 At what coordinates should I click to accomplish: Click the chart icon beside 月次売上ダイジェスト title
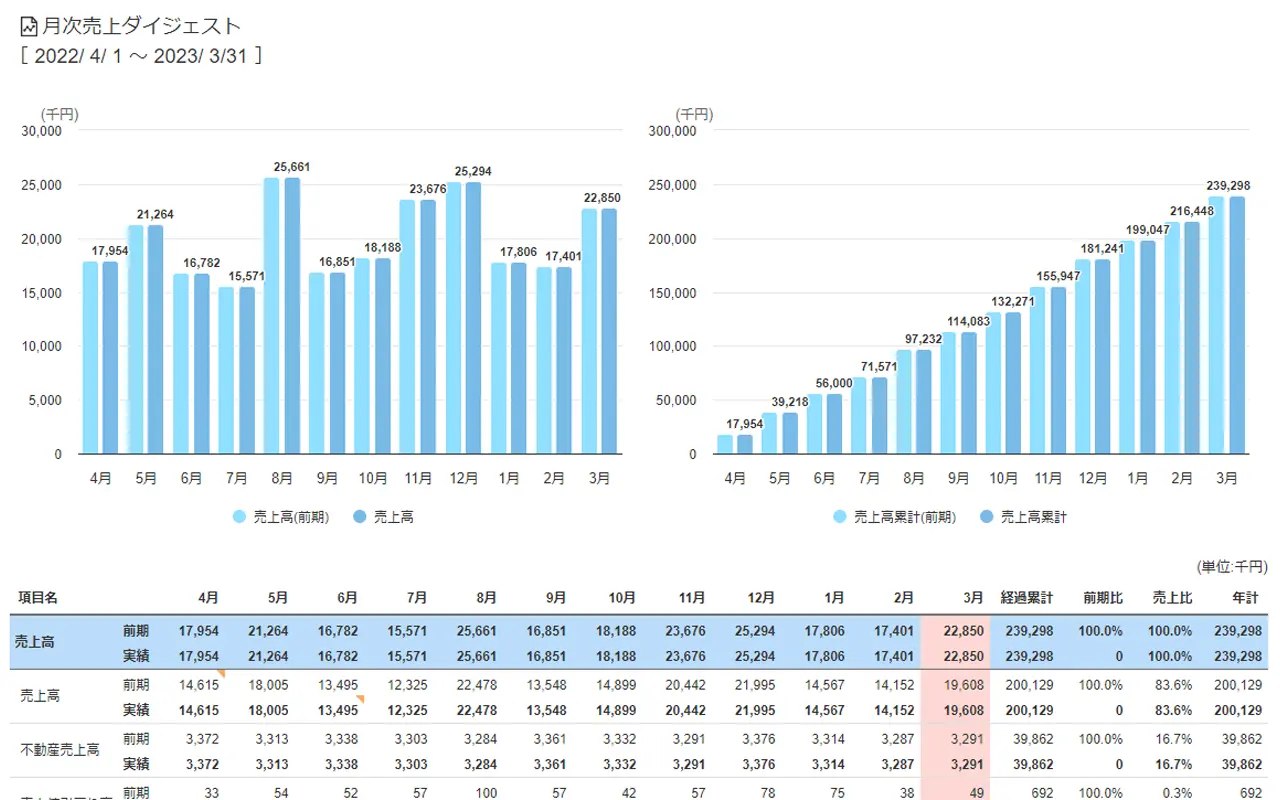pyautogui.click(x=29, y=26)
